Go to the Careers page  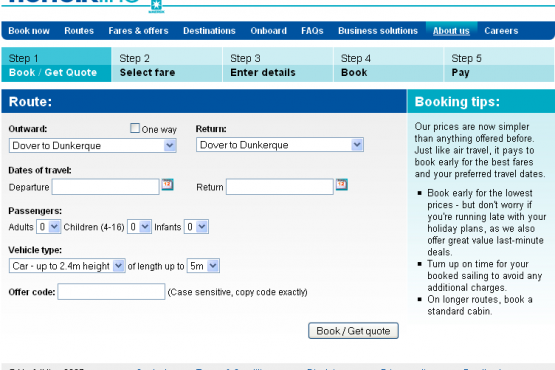tap(501, 31)
